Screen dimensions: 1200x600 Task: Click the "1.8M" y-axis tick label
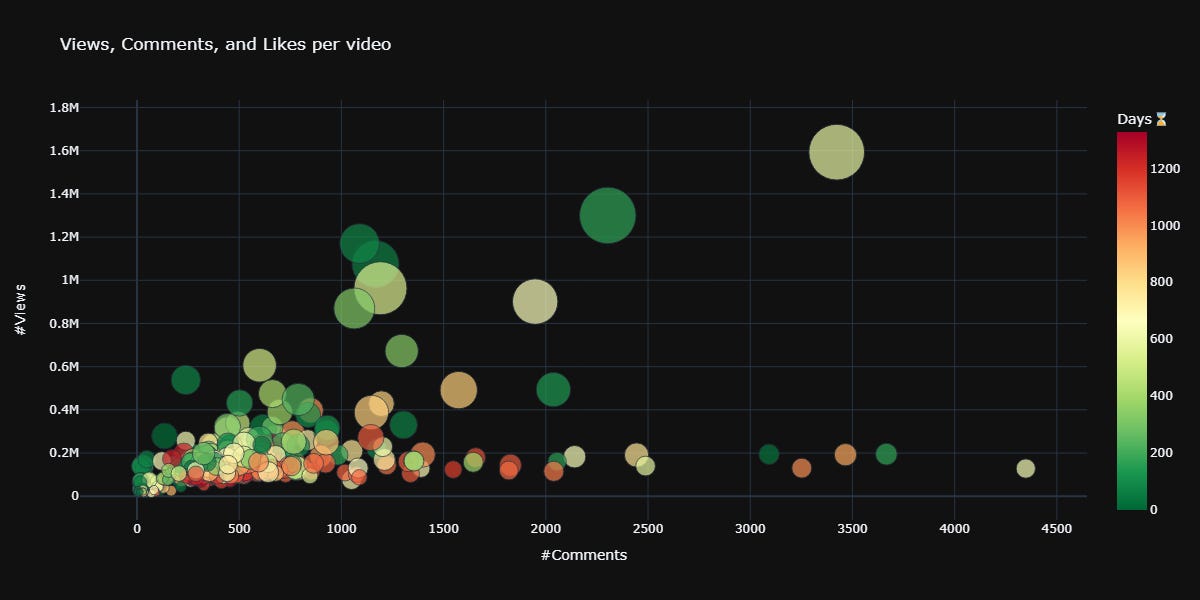tap(65, 108)
